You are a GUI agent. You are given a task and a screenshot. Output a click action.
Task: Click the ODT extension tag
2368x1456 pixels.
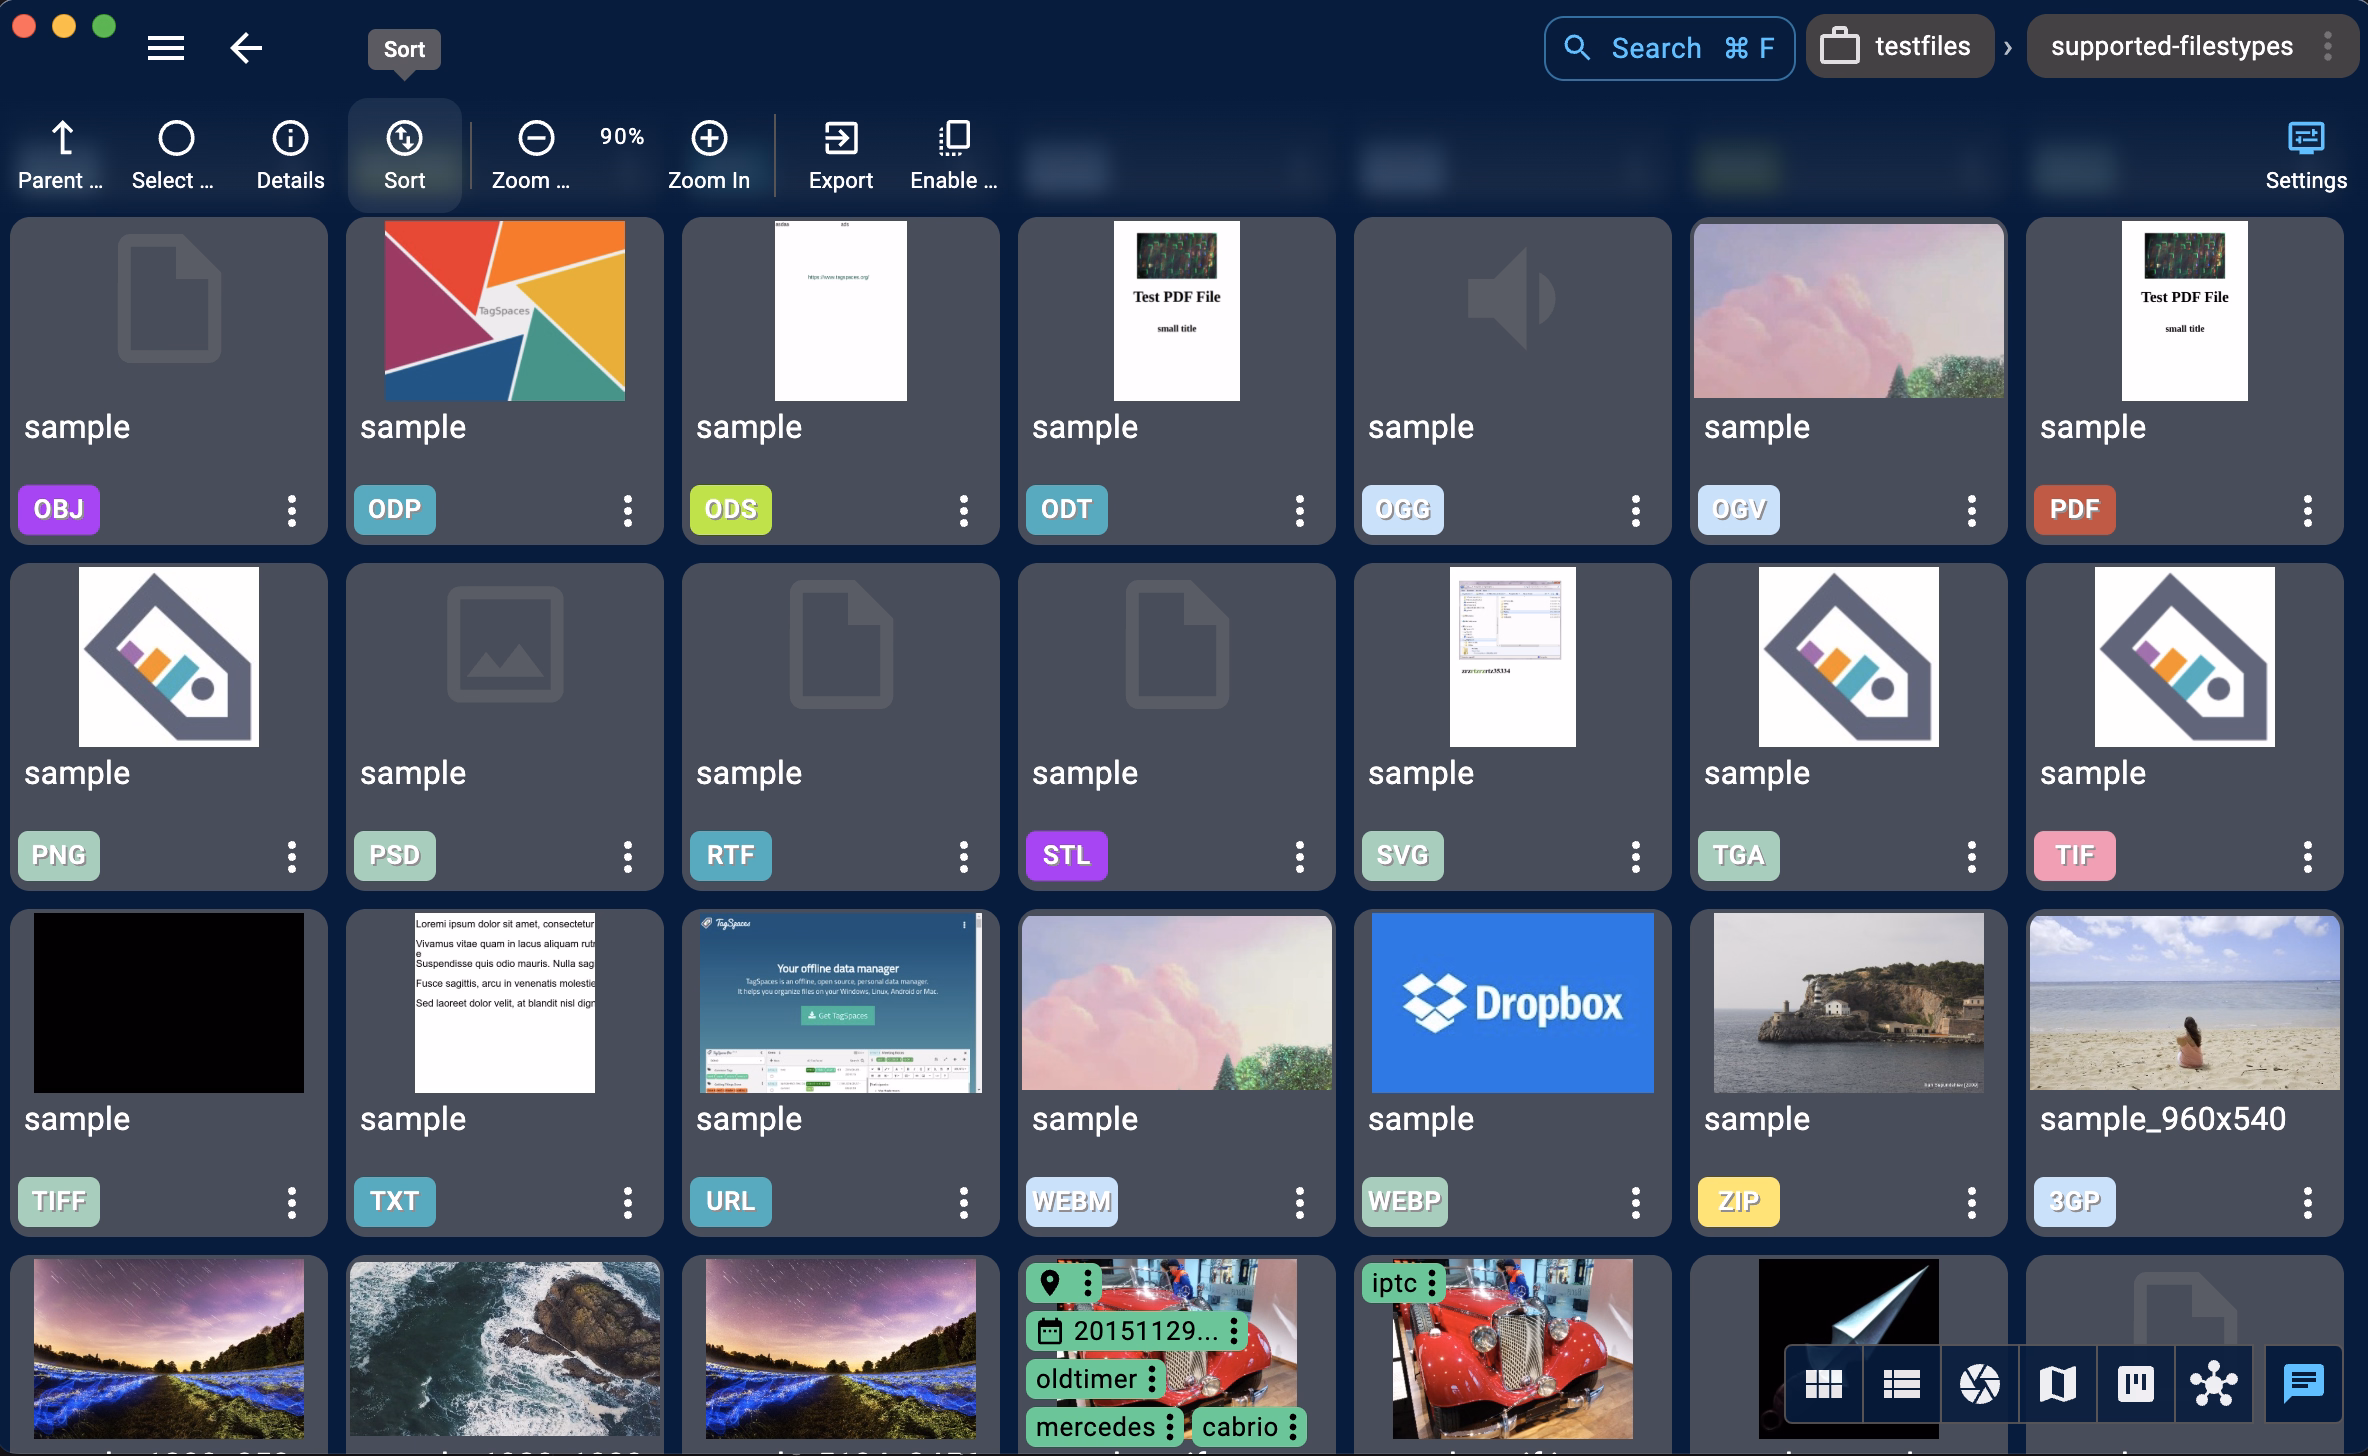tap(1067, 509)
